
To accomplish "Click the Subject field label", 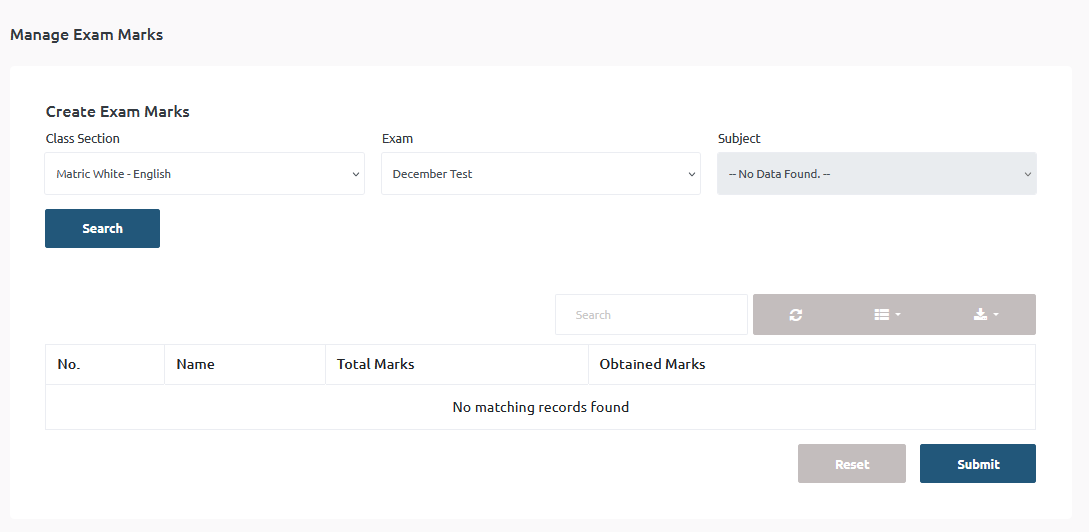I will point(739,139).
